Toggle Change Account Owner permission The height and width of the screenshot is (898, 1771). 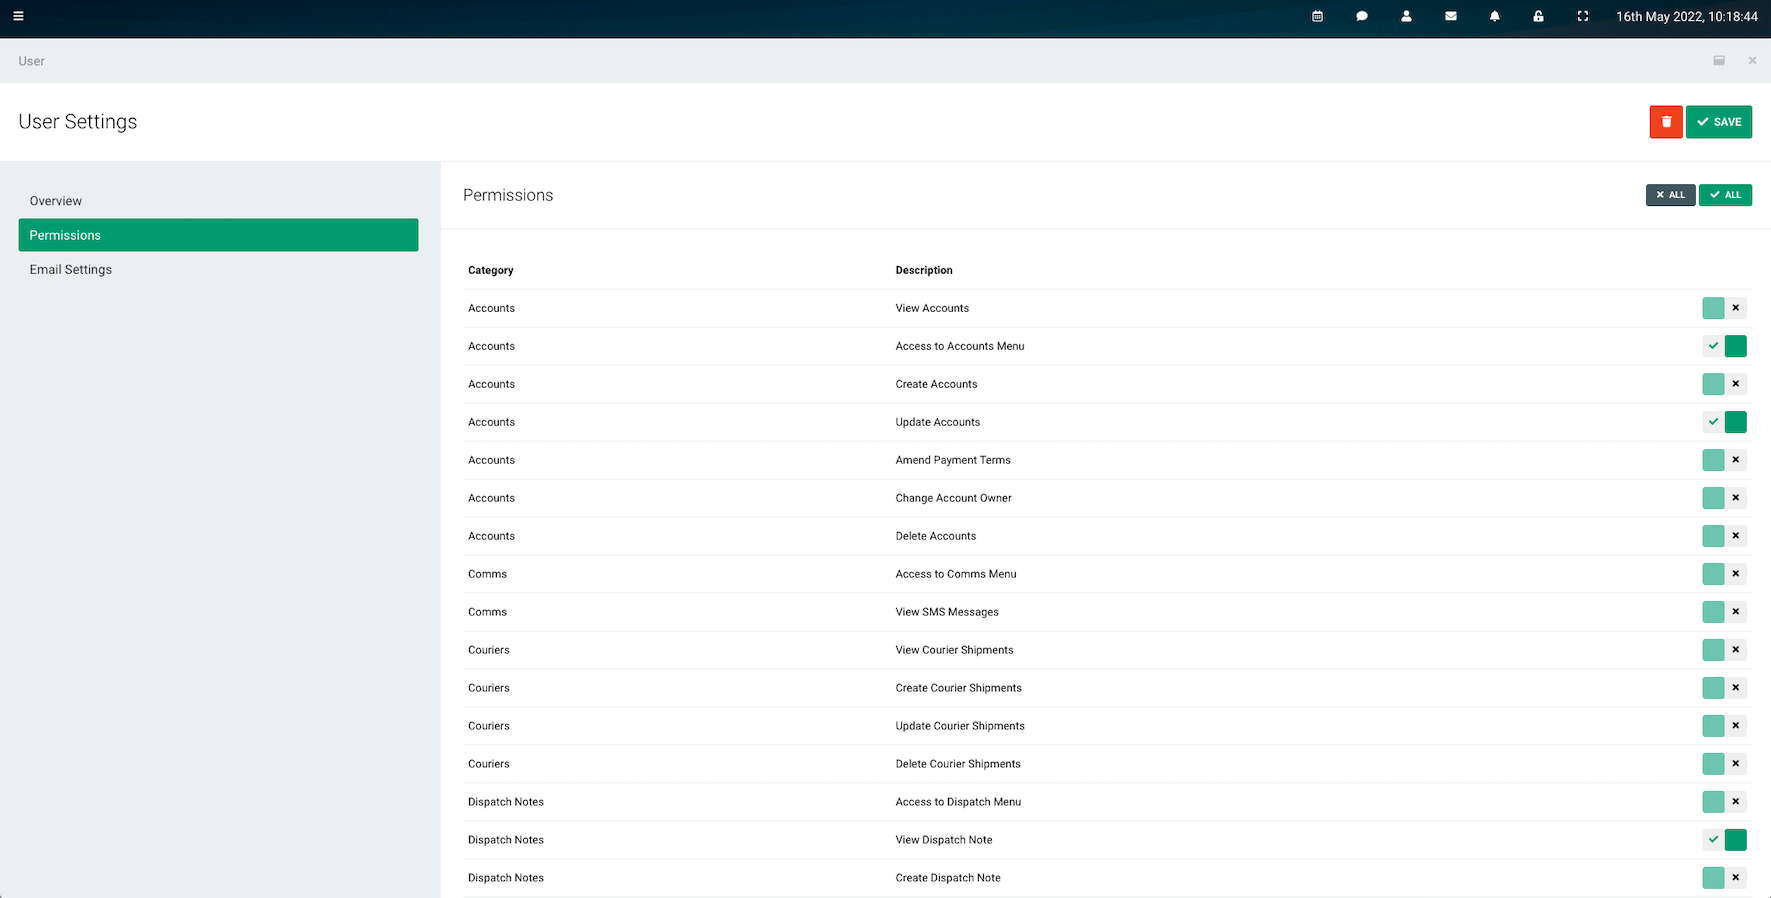click(1725, 498)
